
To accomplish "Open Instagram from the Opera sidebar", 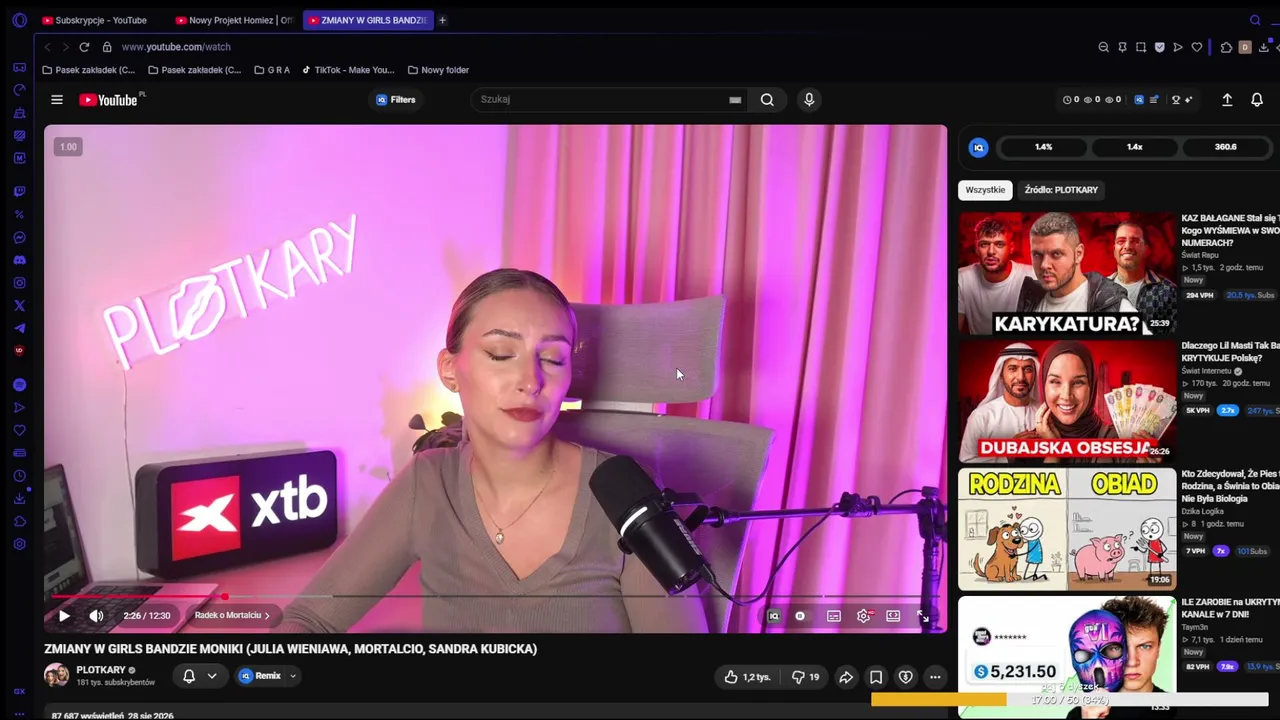I will coord(19,283).
